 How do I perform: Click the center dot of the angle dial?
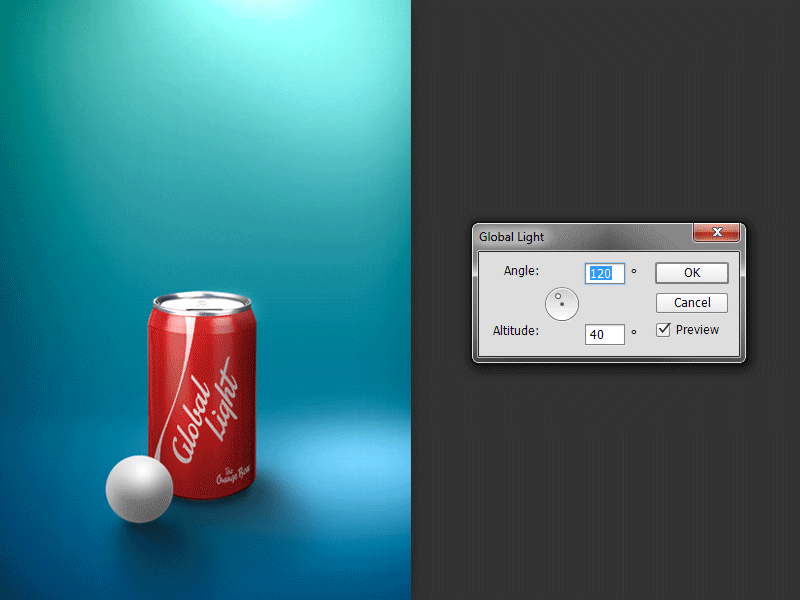tap(563, 304)
